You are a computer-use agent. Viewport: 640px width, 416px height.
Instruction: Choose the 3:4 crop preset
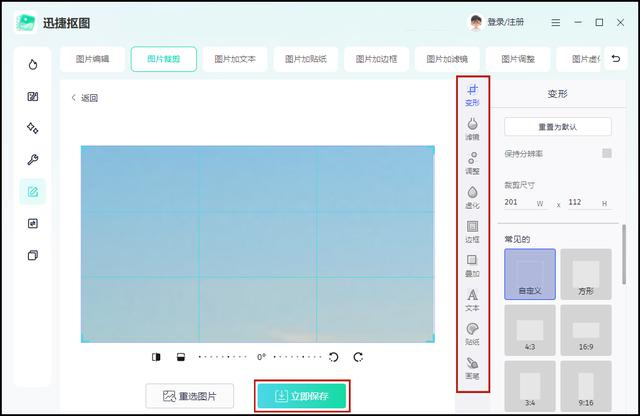530,386
